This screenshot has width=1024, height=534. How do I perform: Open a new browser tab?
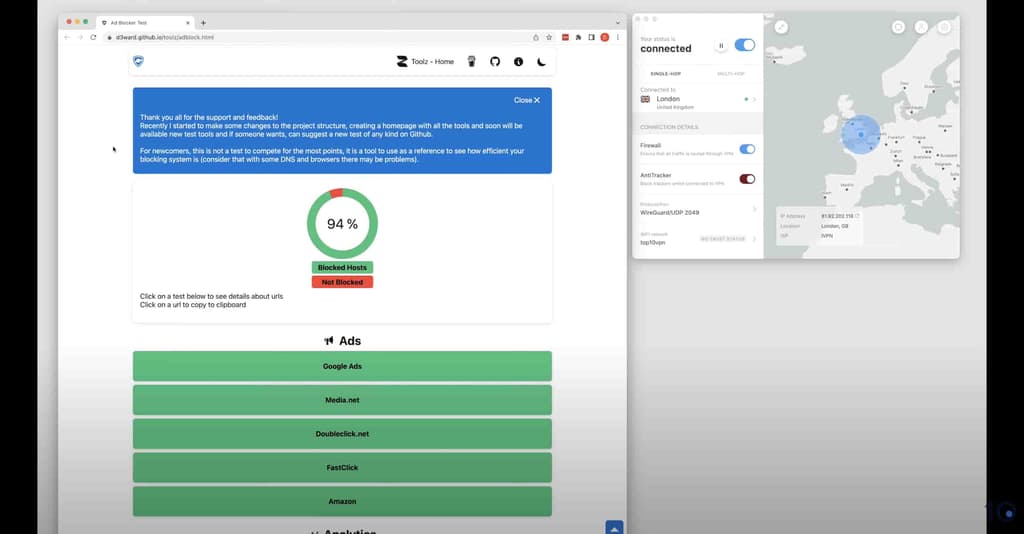(203, 23)
